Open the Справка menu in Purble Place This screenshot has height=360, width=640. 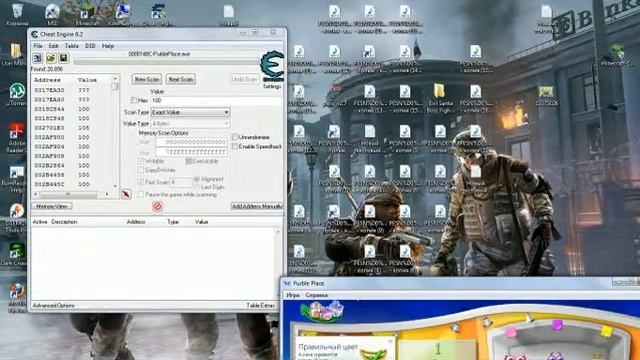[317, 295]
